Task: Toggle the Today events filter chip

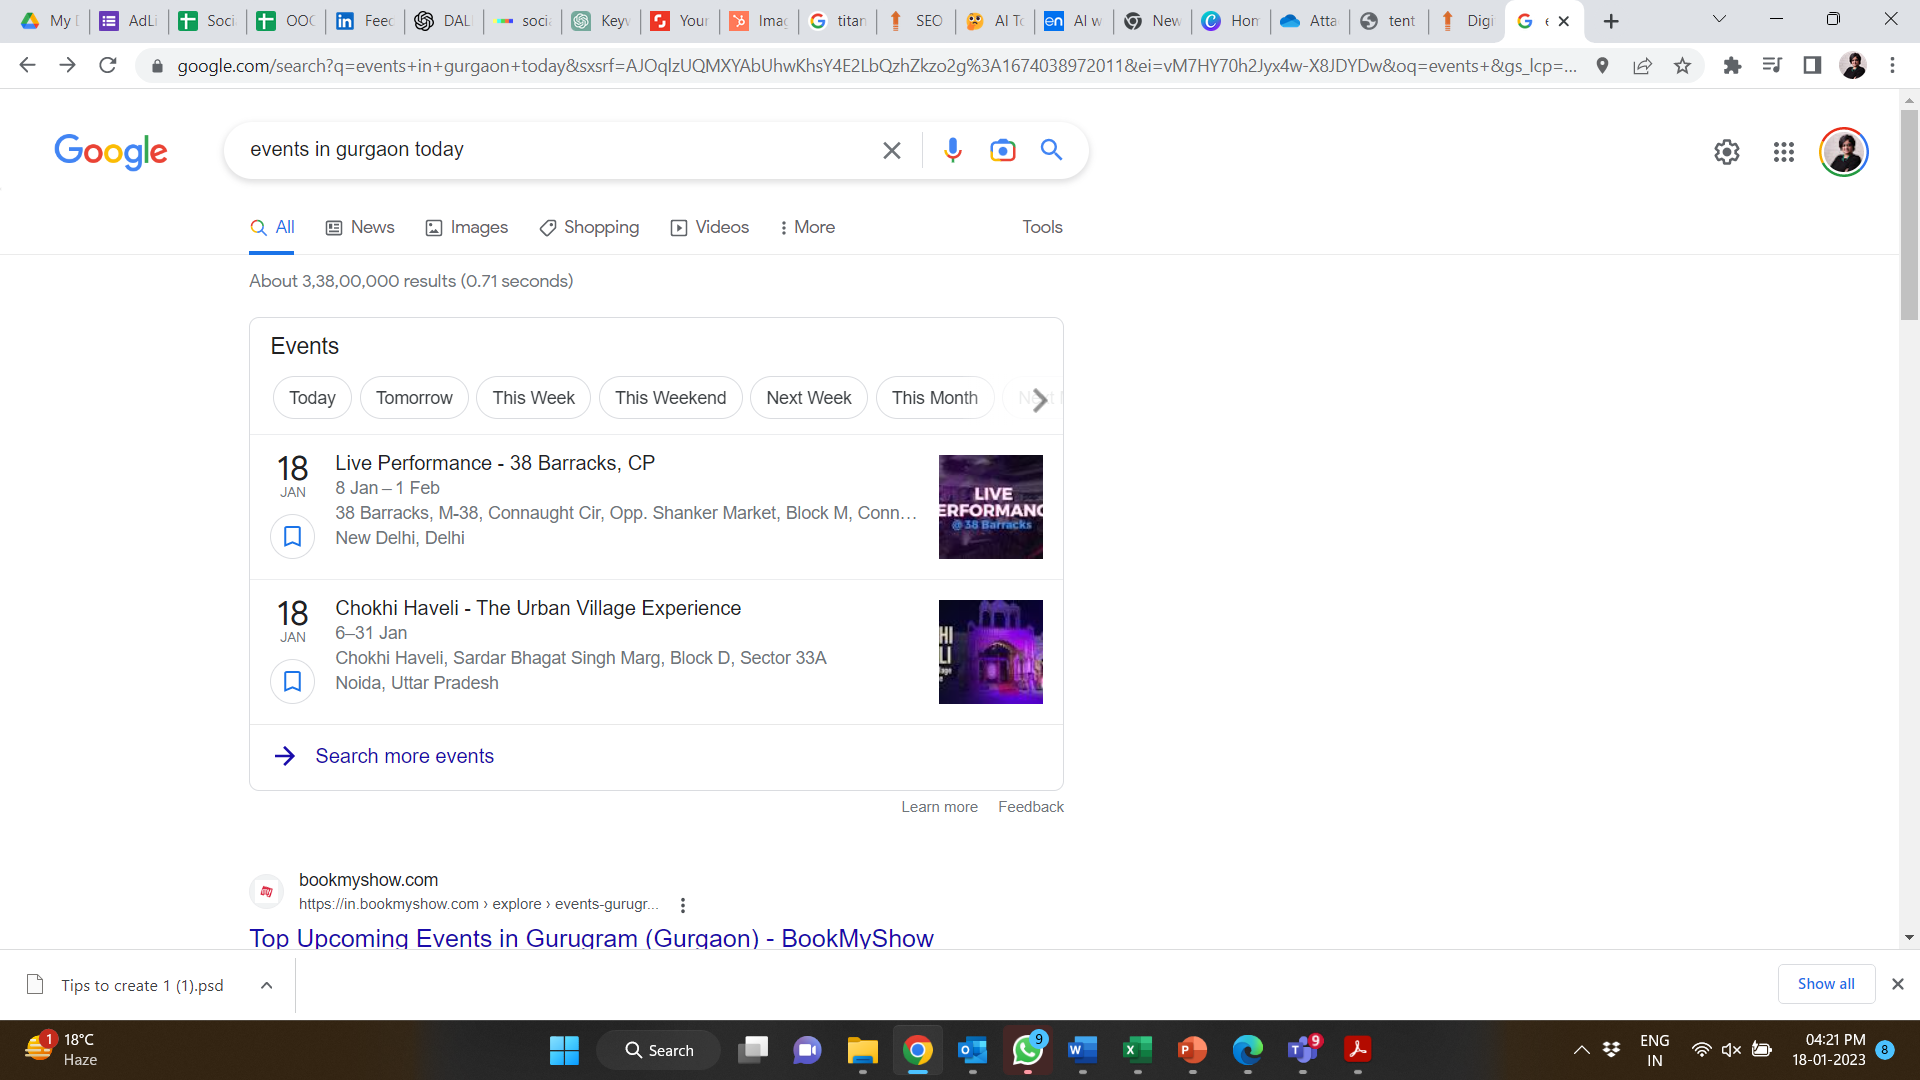Action: pyautogui.click(x=311, y=397)
